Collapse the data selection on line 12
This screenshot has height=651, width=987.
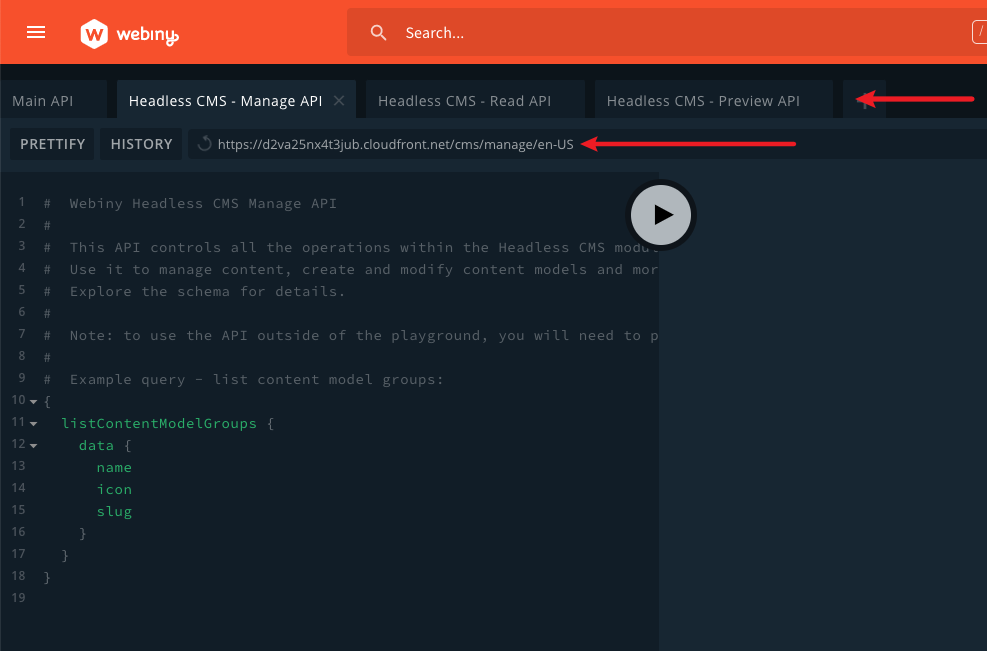pos(33,445)
